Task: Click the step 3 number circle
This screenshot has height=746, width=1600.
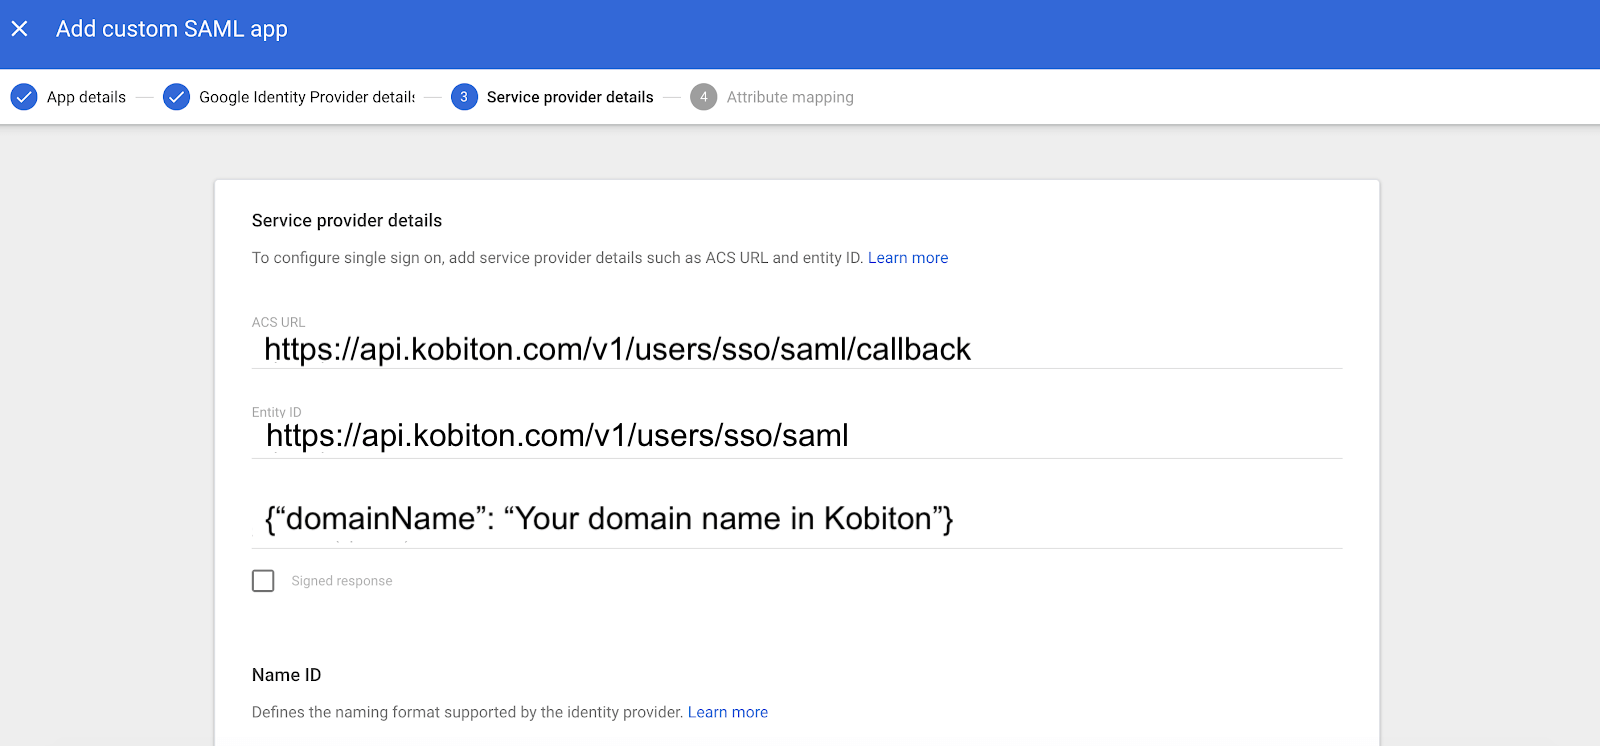Action: (x=464, y=97)
